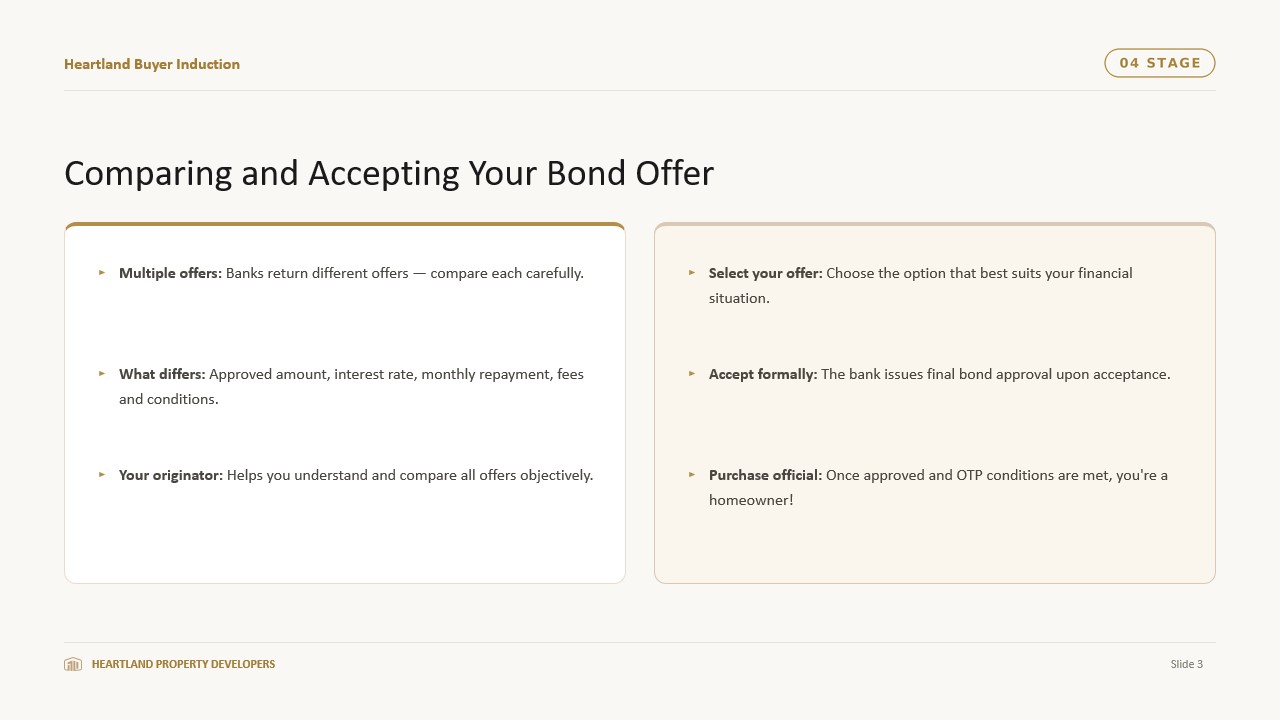Click the What differs bold label
The width and height of the screenshot is (1280, 720).
pos(162,374)
